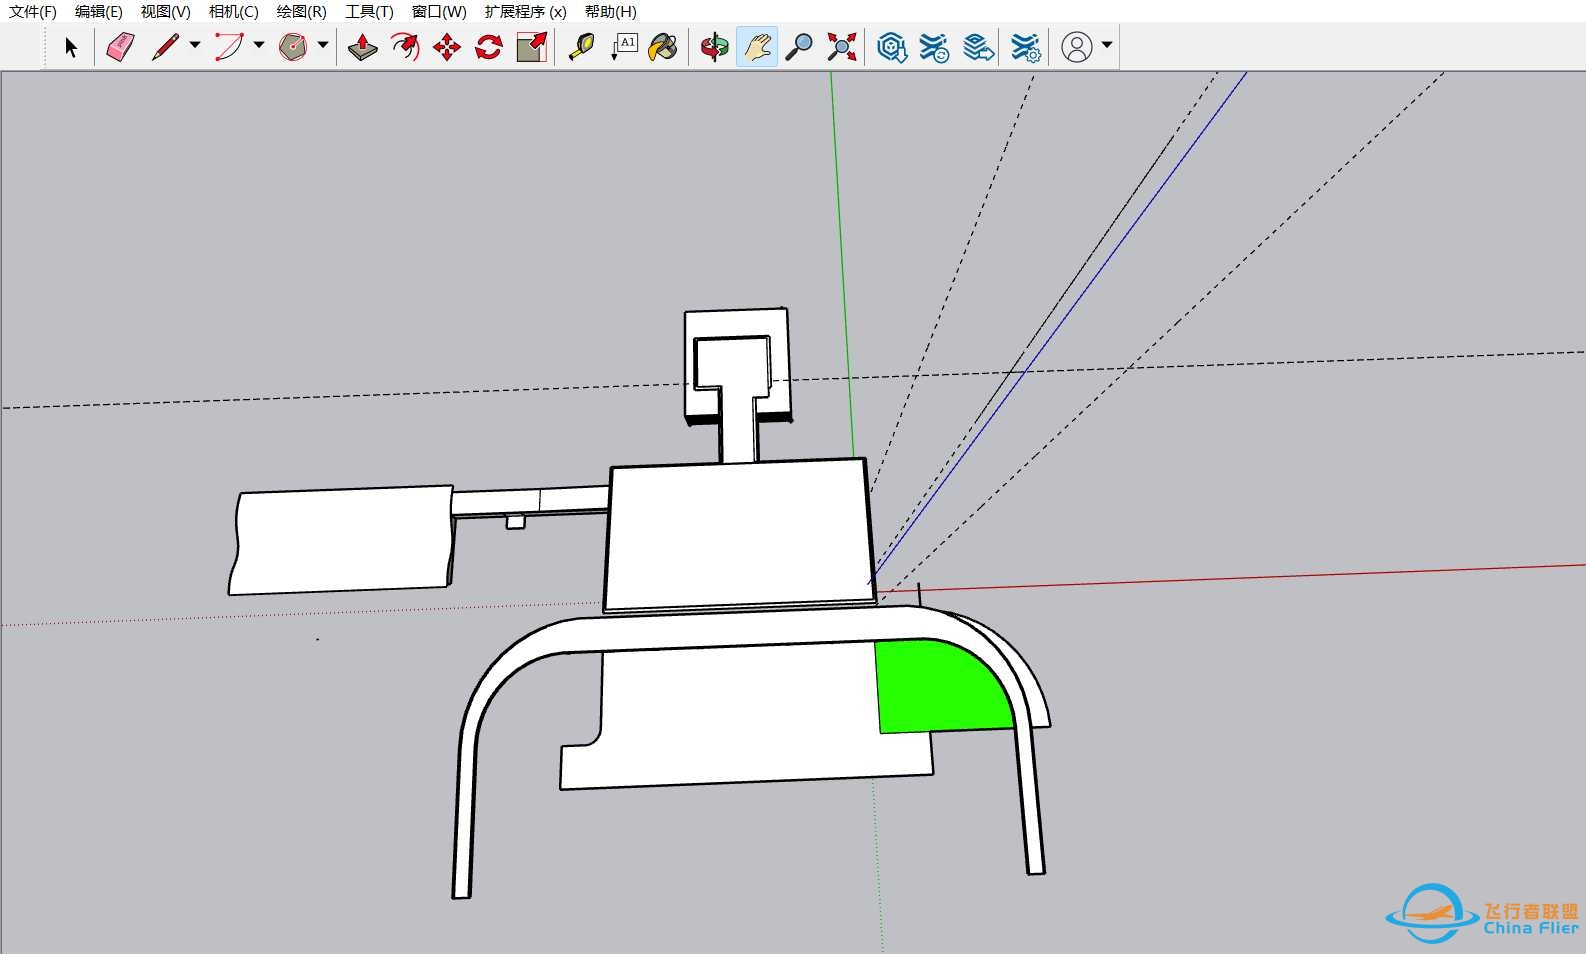Expand the Line tool dropdown arrow
The image size is (1586, 954).
tap(195, 45)
